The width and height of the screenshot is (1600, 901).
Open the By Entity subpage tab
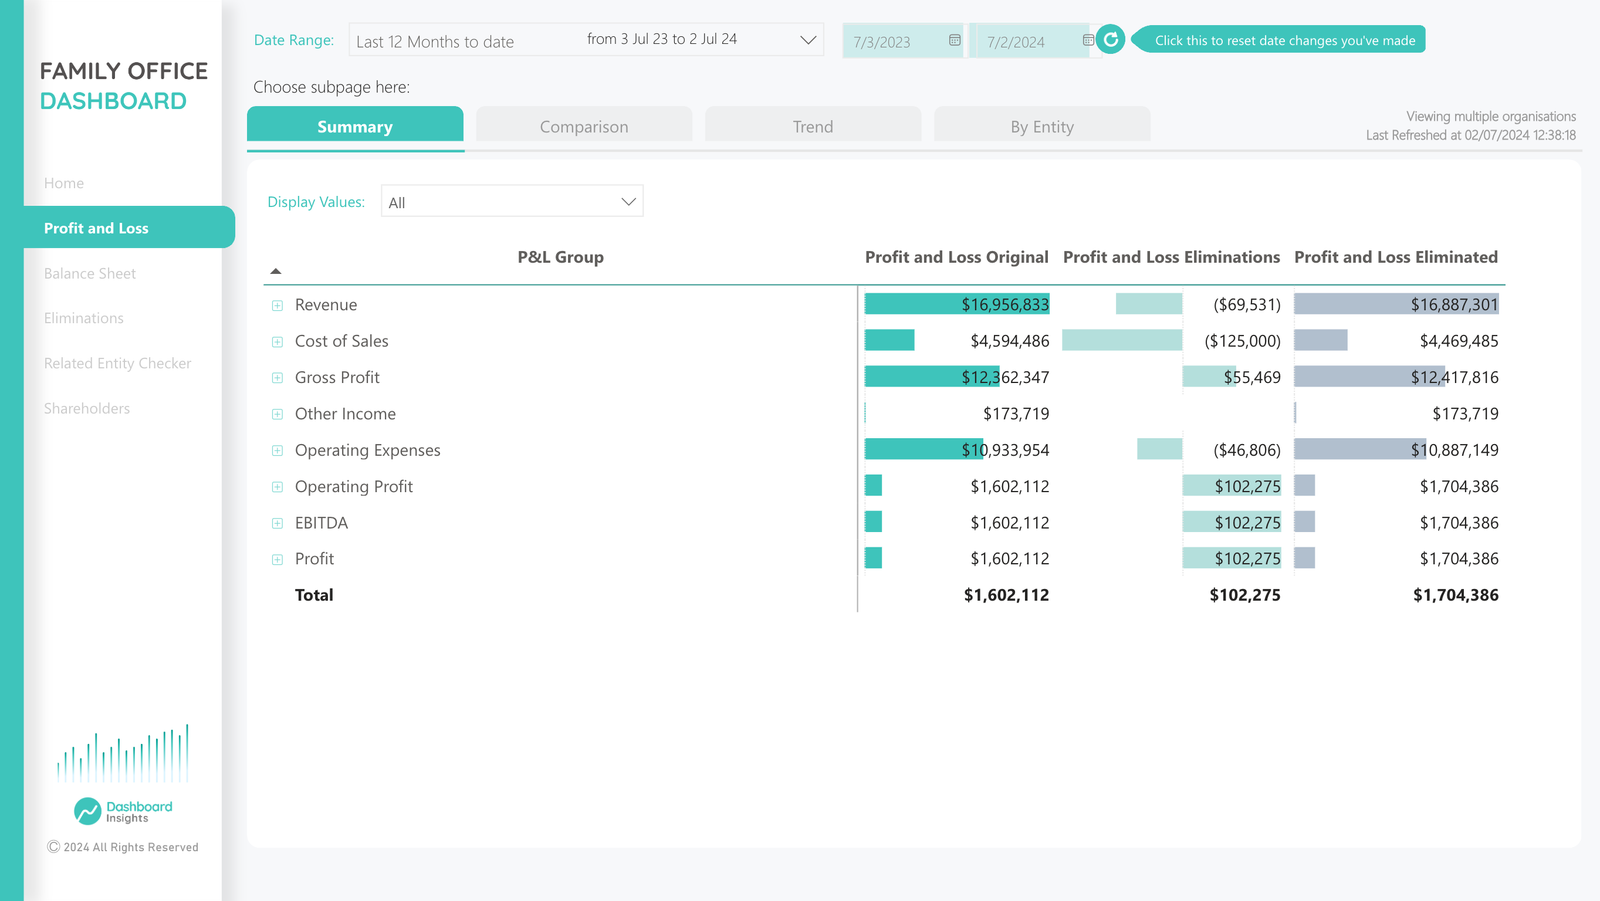pyautogui.click(x=1041, y=126)
